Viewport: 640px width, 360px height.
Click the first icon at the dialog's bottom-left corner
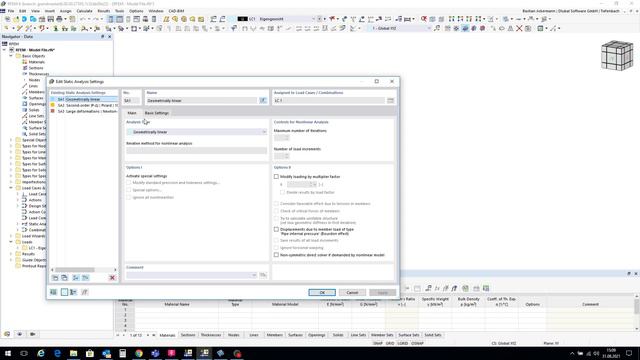click(53, 292)
